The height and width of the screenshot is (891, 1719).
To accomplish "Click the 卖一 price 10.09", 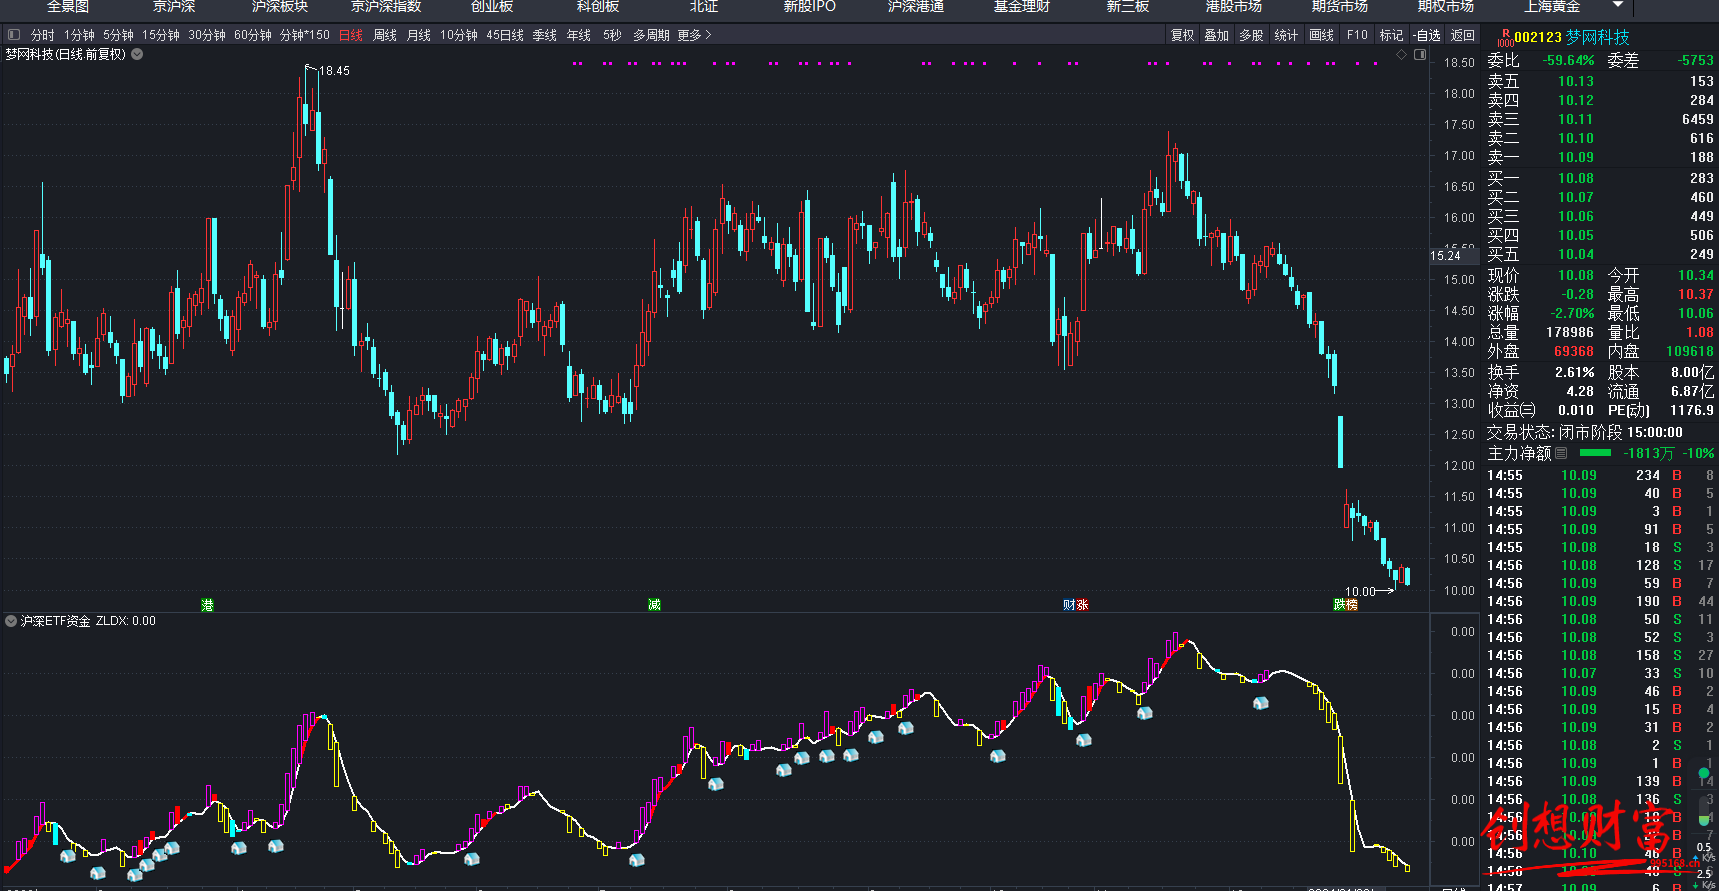I will [1576, 157].
